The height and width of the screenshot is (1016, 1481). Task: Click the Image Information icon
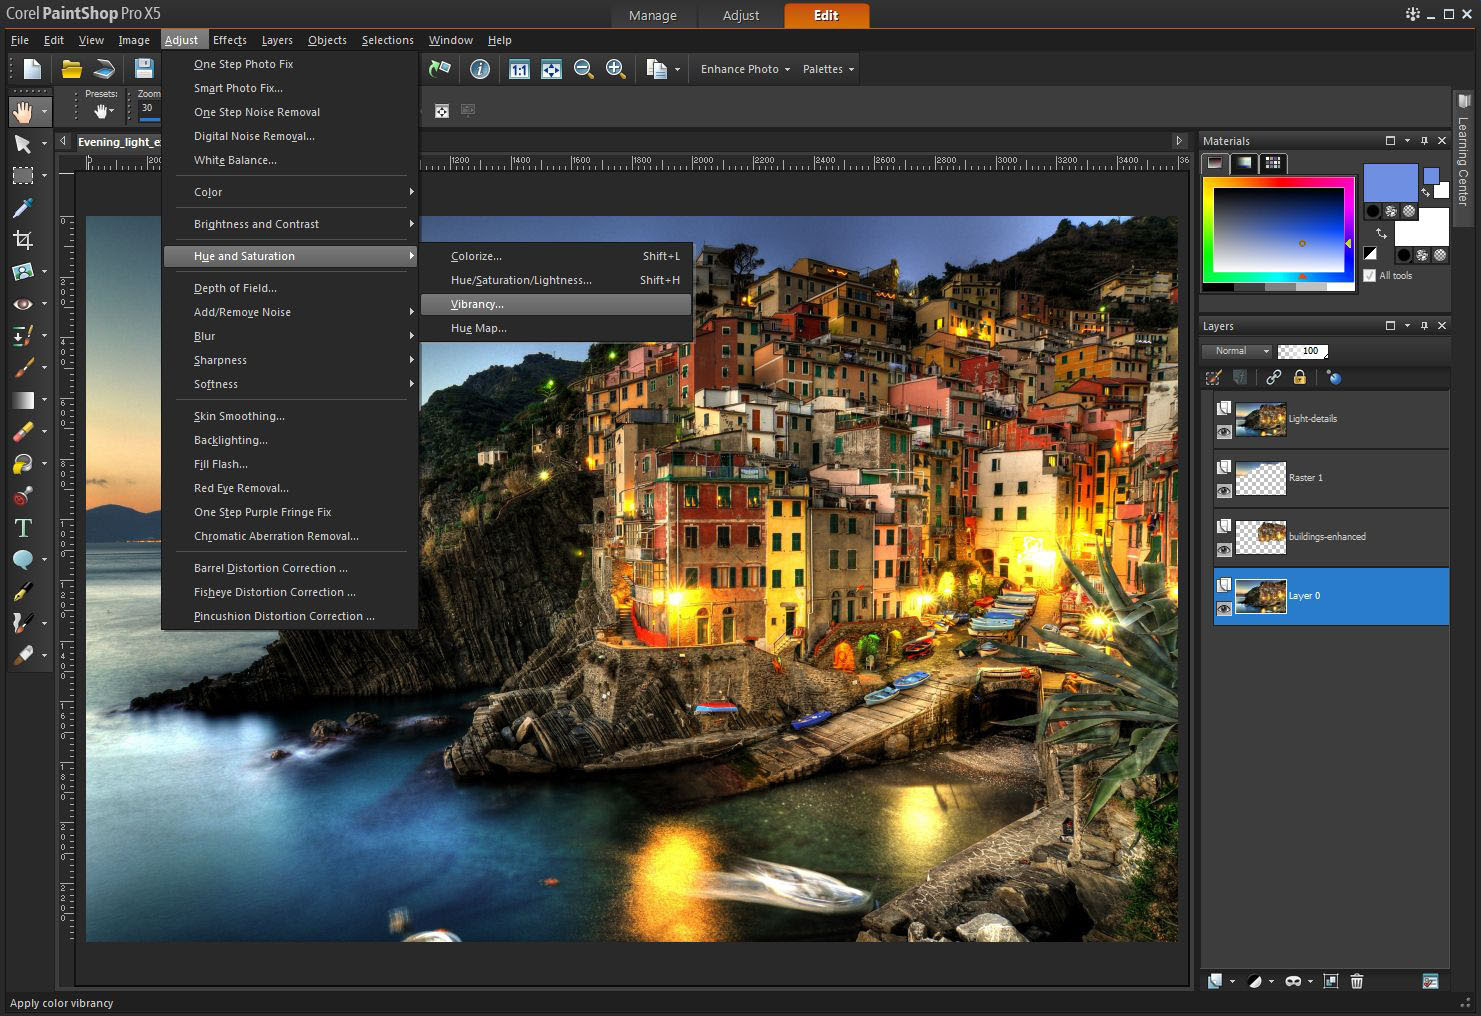[x=480, y=69]
